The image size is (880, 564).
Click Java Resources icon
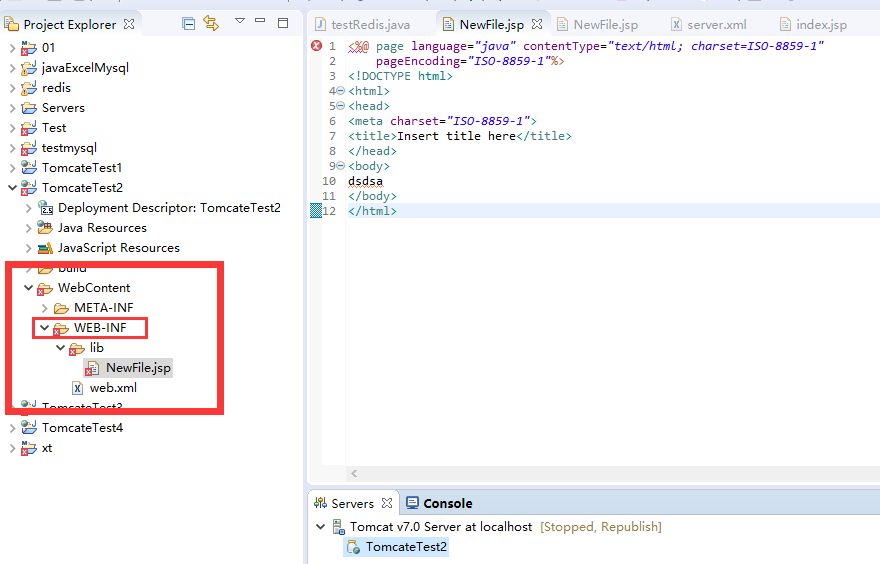pos(45,228)
